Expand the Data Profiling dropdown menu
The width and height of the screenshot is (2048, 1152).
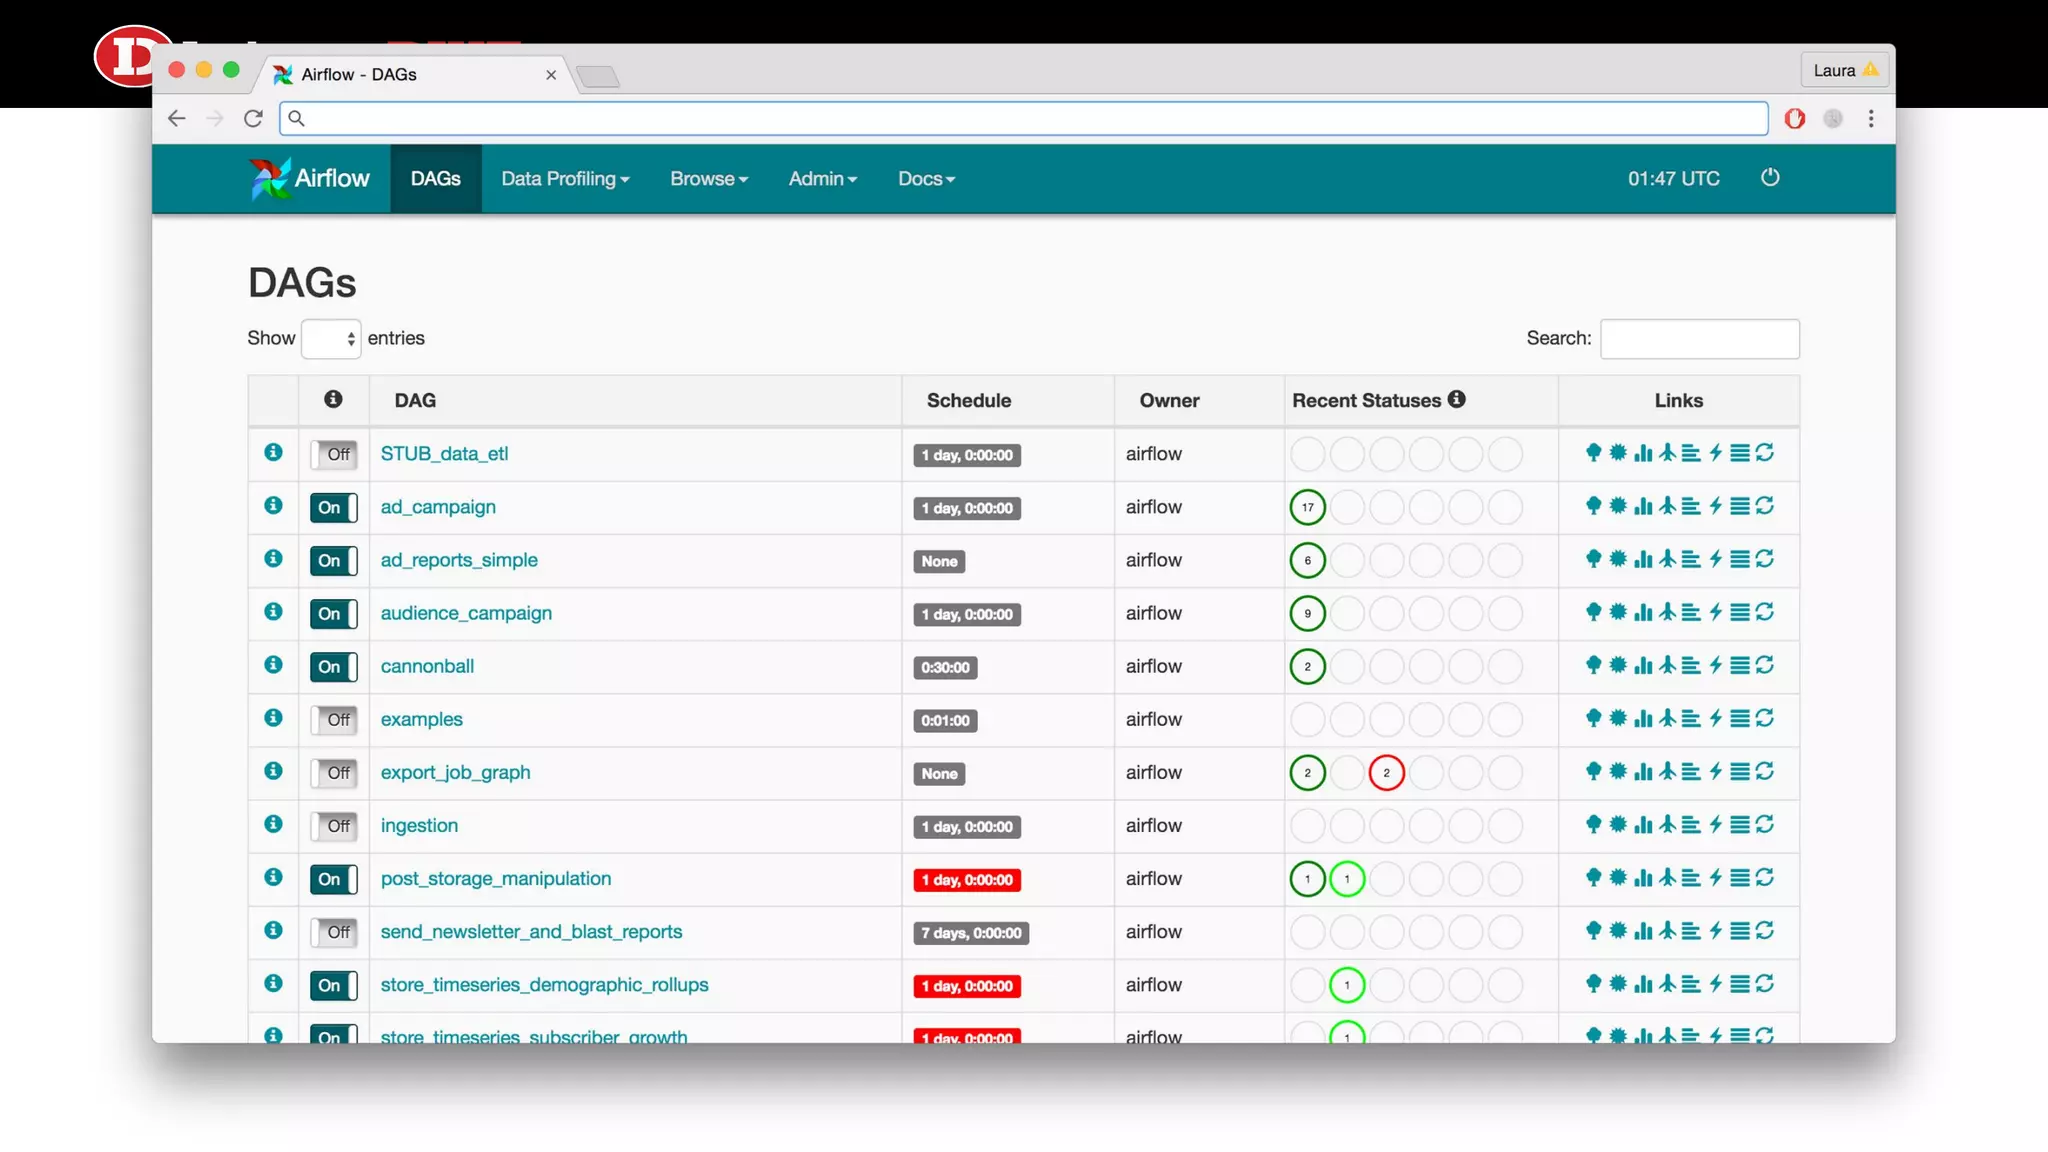coord(565,179)
